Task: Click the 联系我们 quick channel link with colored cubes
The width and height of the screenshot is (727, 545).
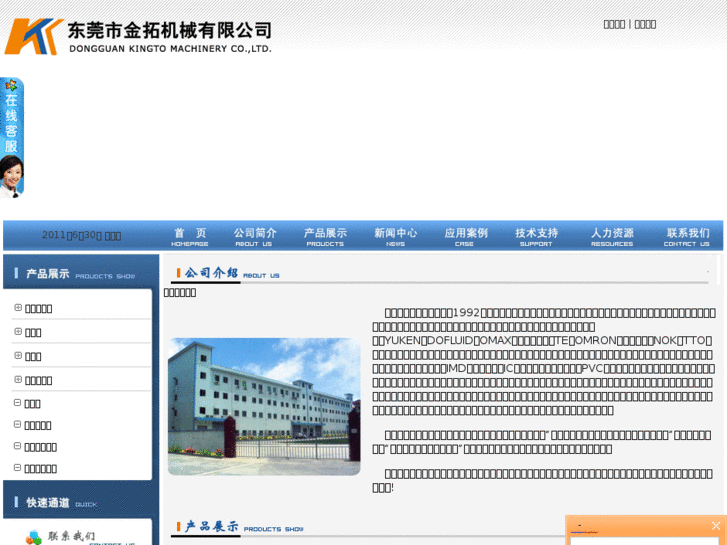Action: (x=80, y=537)
